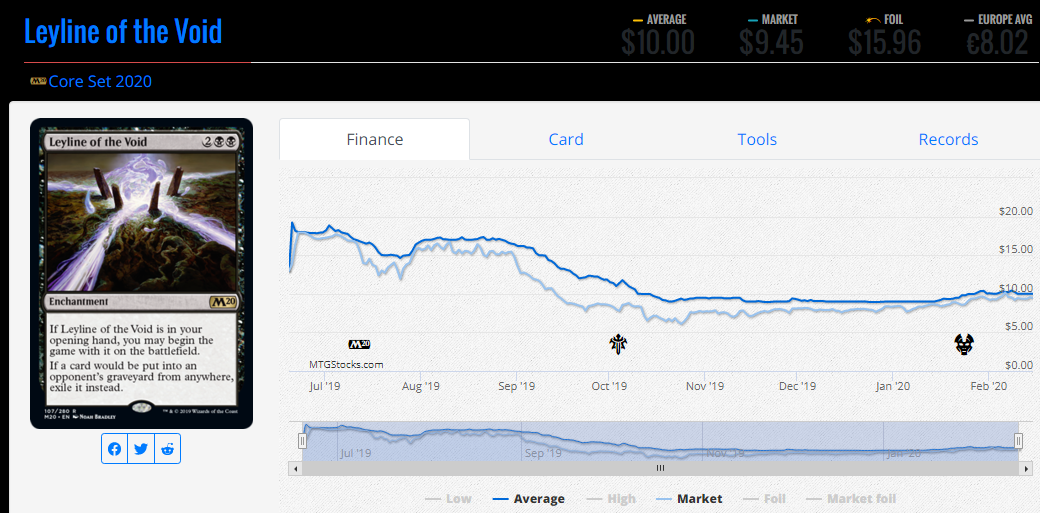Toggle the High series in legend

[x=611, y=498]
